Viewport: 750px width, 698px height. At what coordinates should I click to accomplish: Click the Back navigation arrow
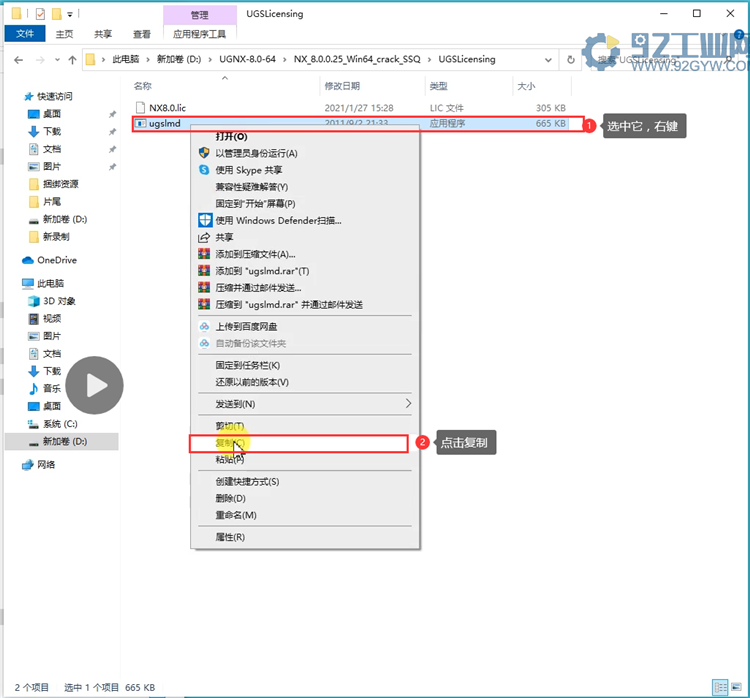tap(19, 60)
